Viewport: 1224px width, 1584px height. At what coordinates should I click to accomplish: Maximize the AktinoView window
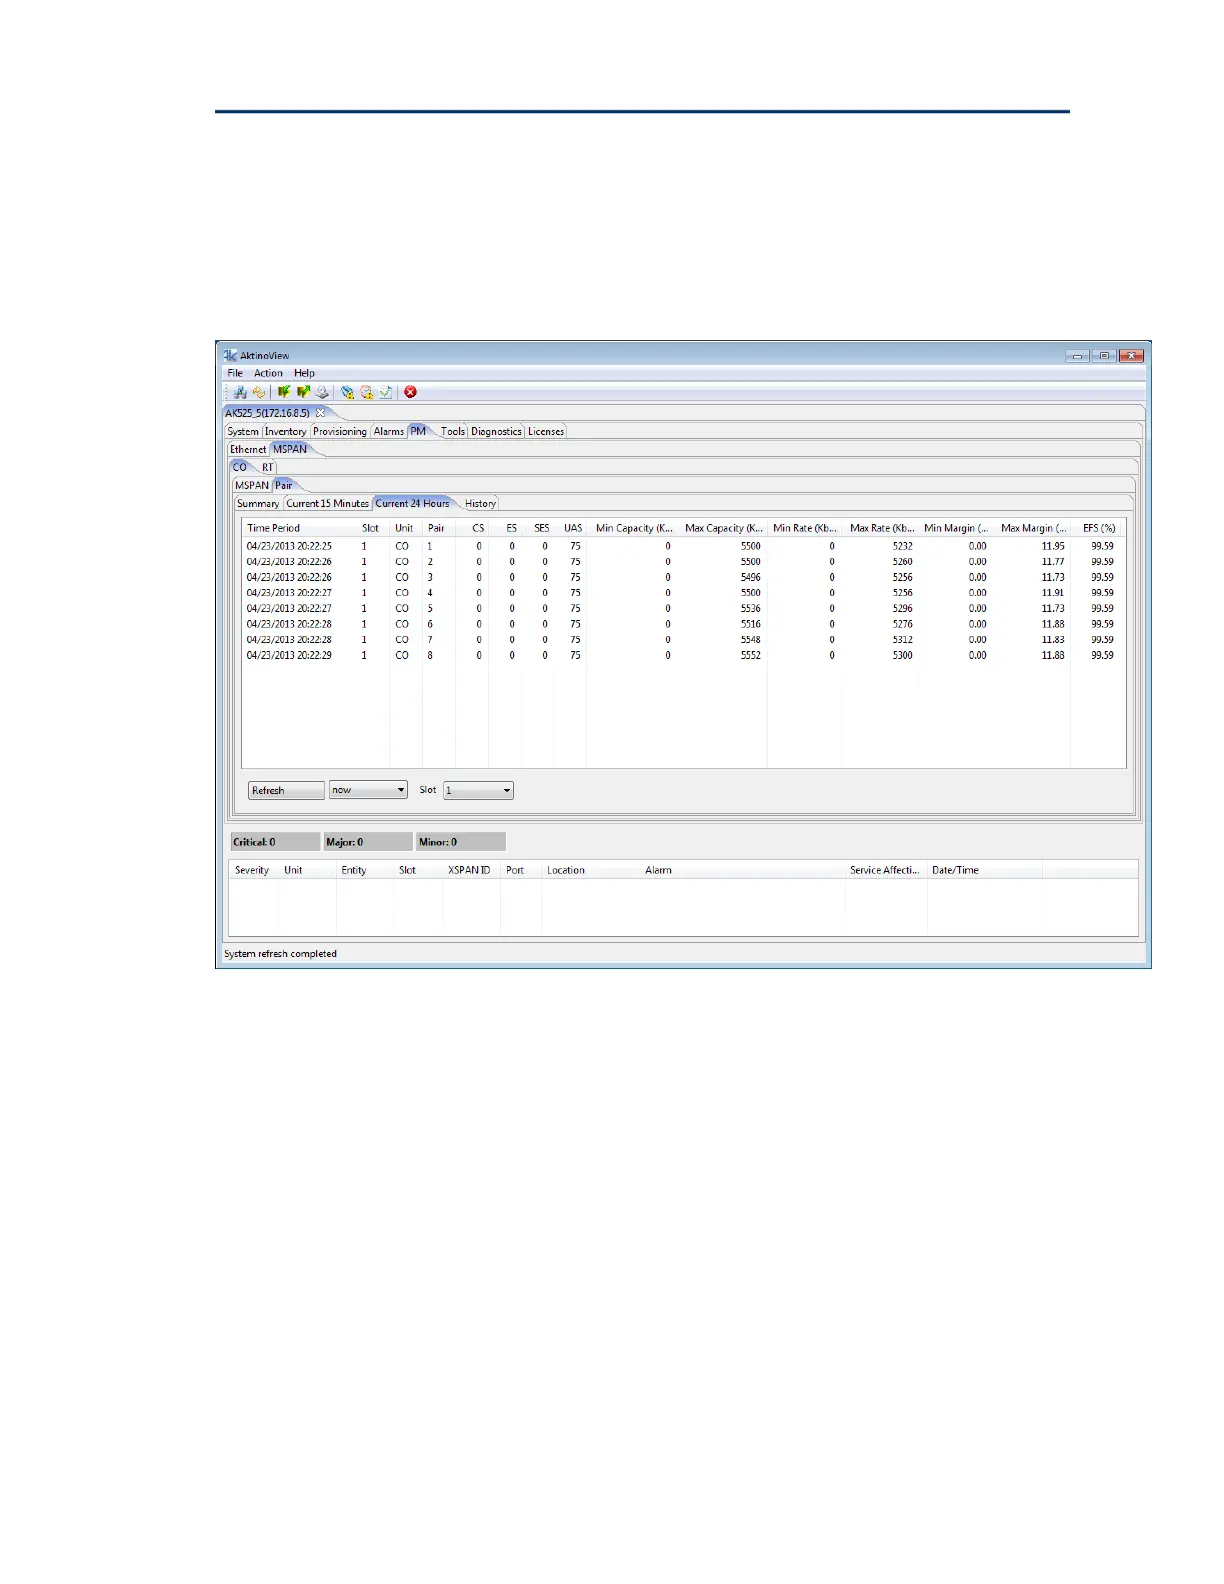click(1104, 355)
